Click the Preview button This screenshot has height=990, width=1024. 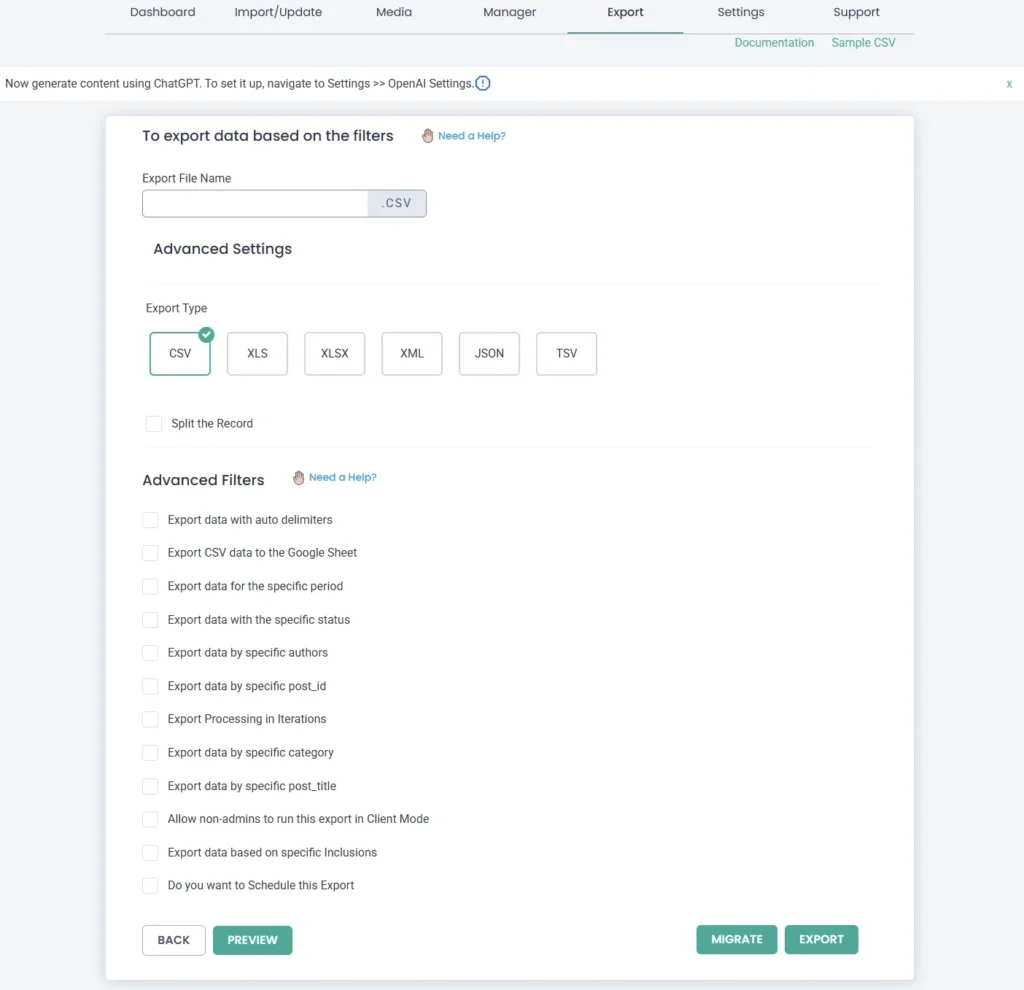[252, 940]
